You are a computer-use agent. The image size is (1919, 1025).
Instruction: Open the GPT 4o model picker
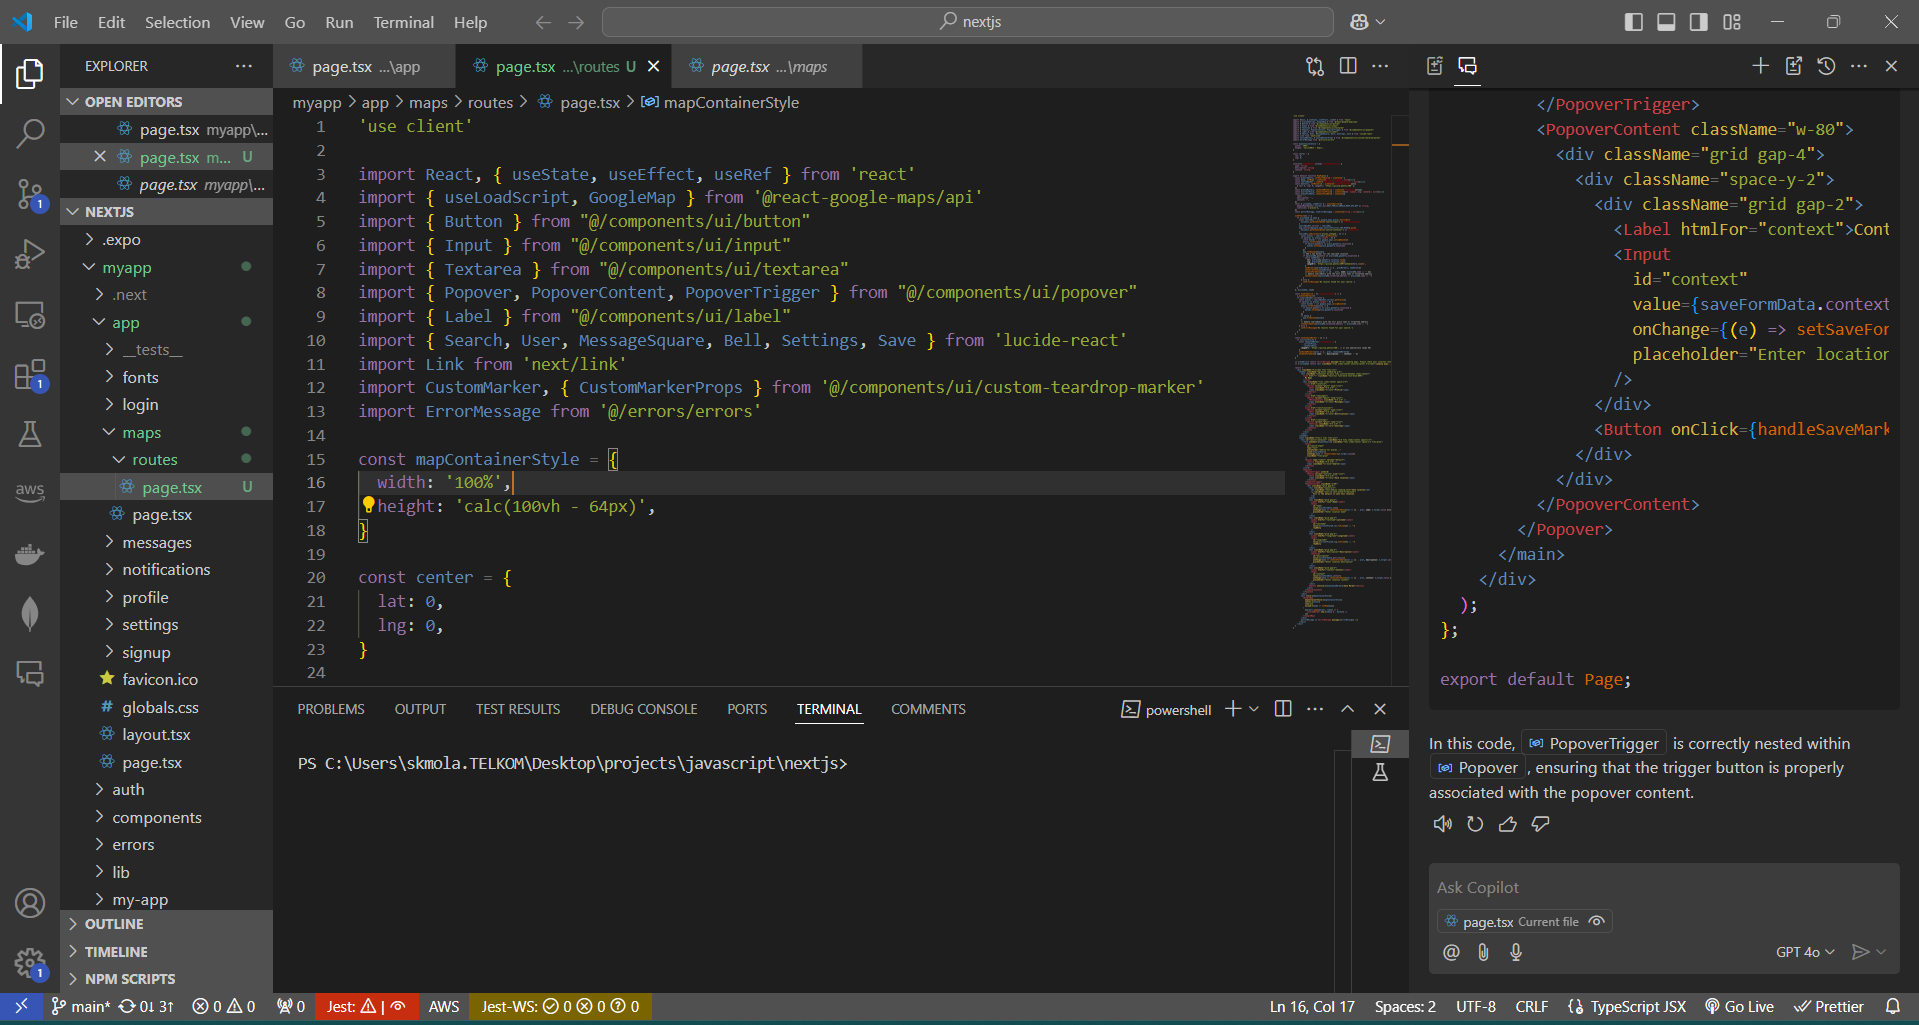tap(1805, 952)
